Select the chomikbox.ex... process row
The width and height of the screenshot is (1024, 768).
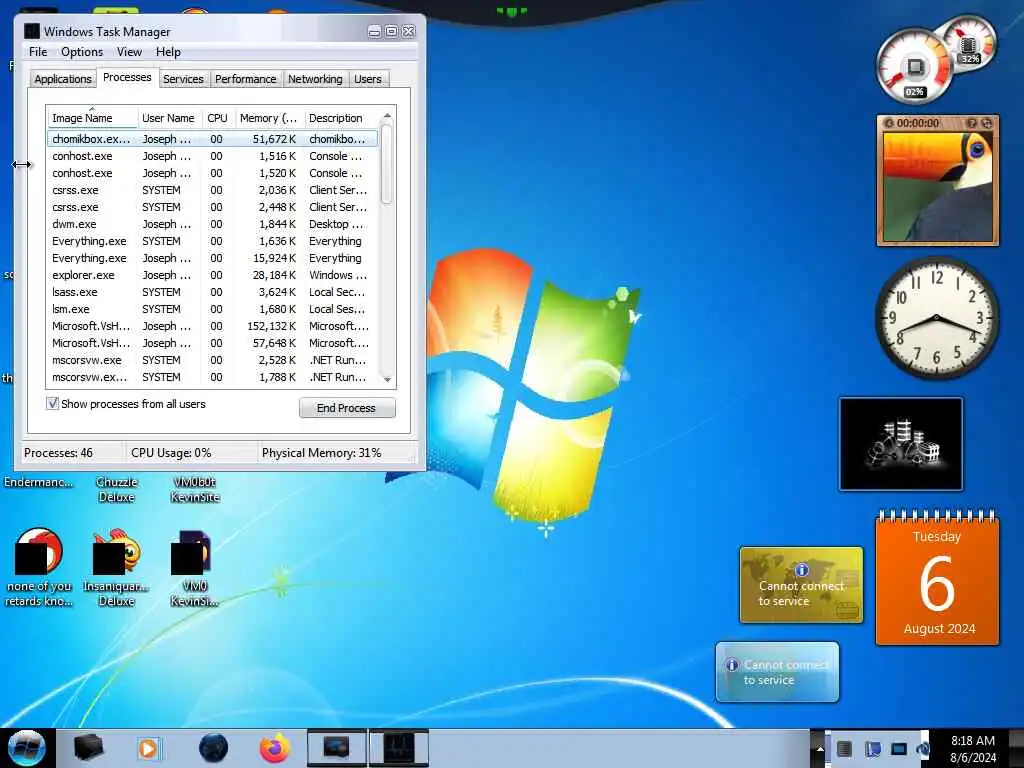[x=212, y=139]
